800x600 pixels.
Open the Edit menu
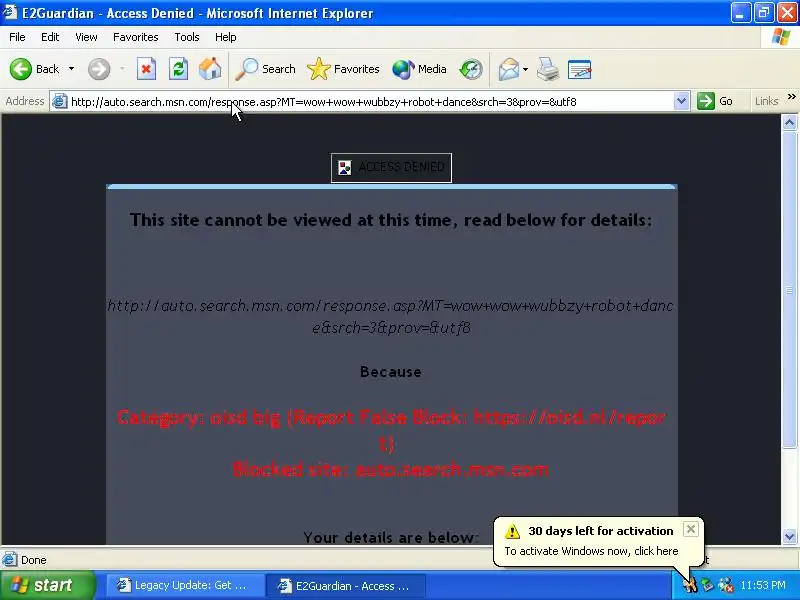click(x=50, y=37)
